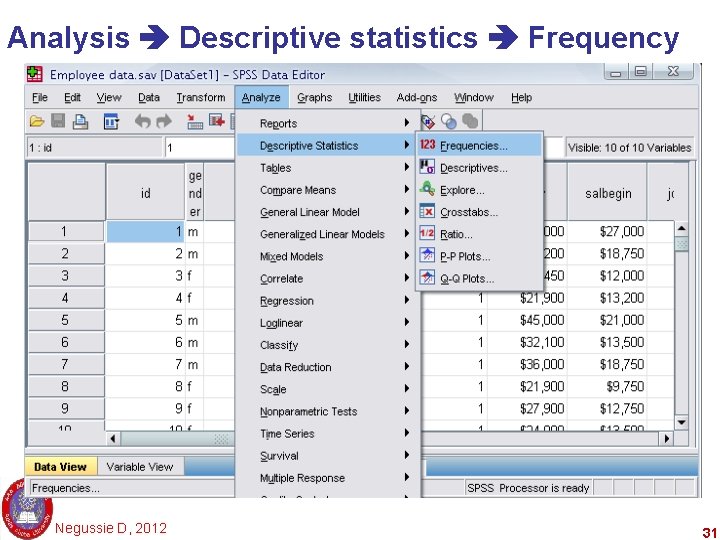Click the Use Sets blue circles icon
This screenshot has height=540, width=720.
449,122
